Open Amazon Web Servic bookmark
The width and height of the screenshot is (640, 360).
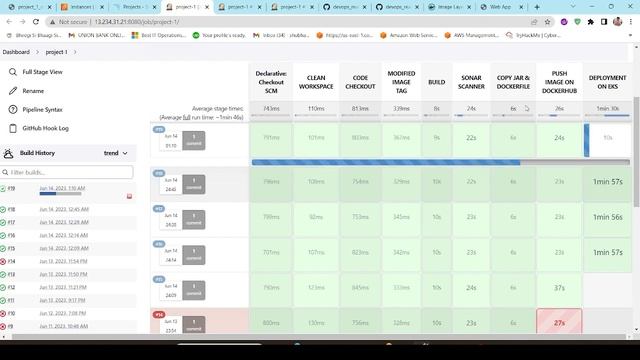tap(409, 36)
